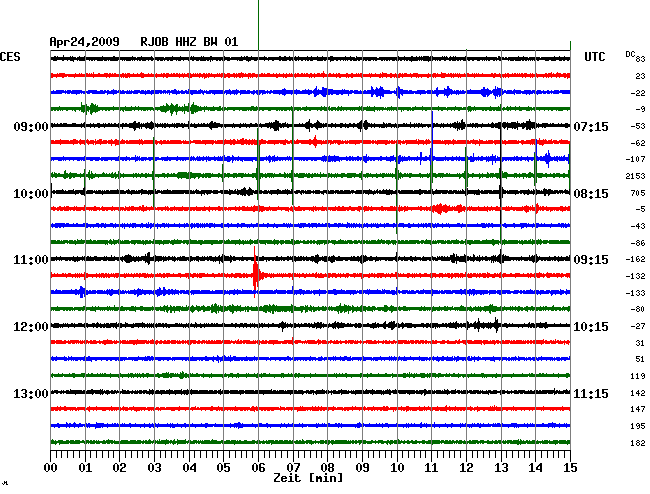Click the DC offset value '31'
Image resolution: width=650 pixels, height=494 pixels.
640,343
